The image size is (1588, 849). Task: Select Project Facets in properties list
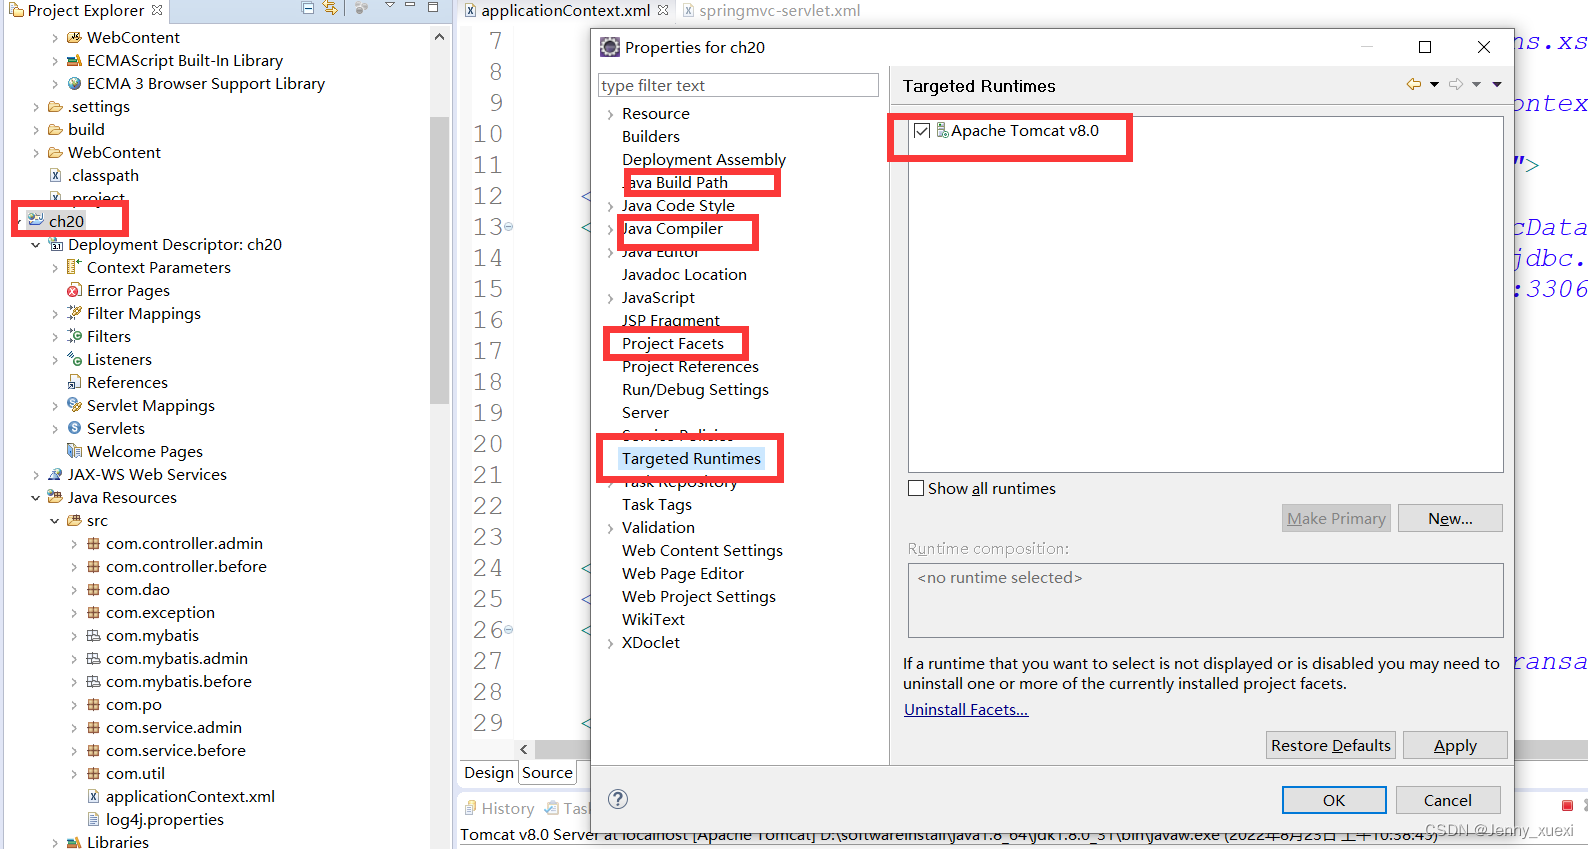tap(673, 343)
